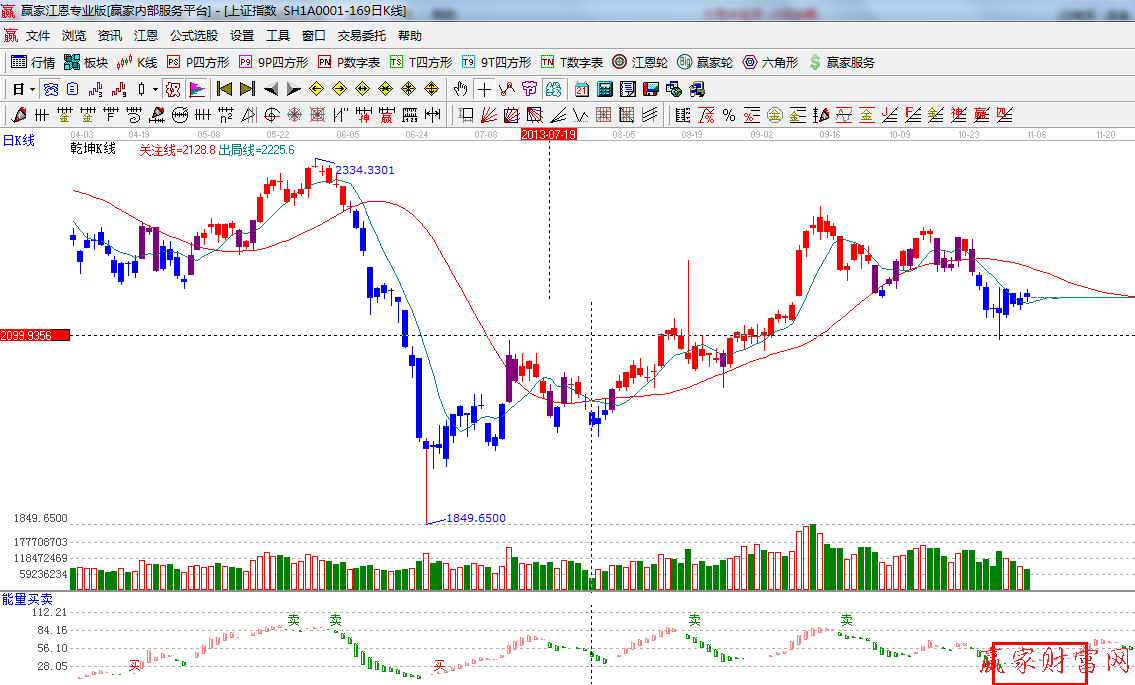The width and height of the screenshot is (1135, 685).
Task: Click the 2013-07-19 date marker on timeline
Action: tap(549, 134)
